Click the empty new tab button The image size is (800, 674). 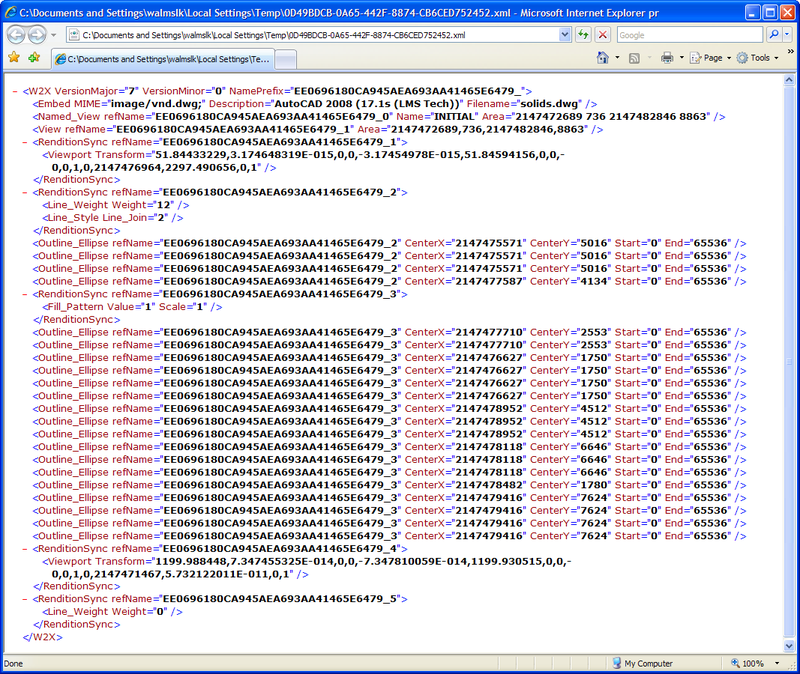[285, 59]
